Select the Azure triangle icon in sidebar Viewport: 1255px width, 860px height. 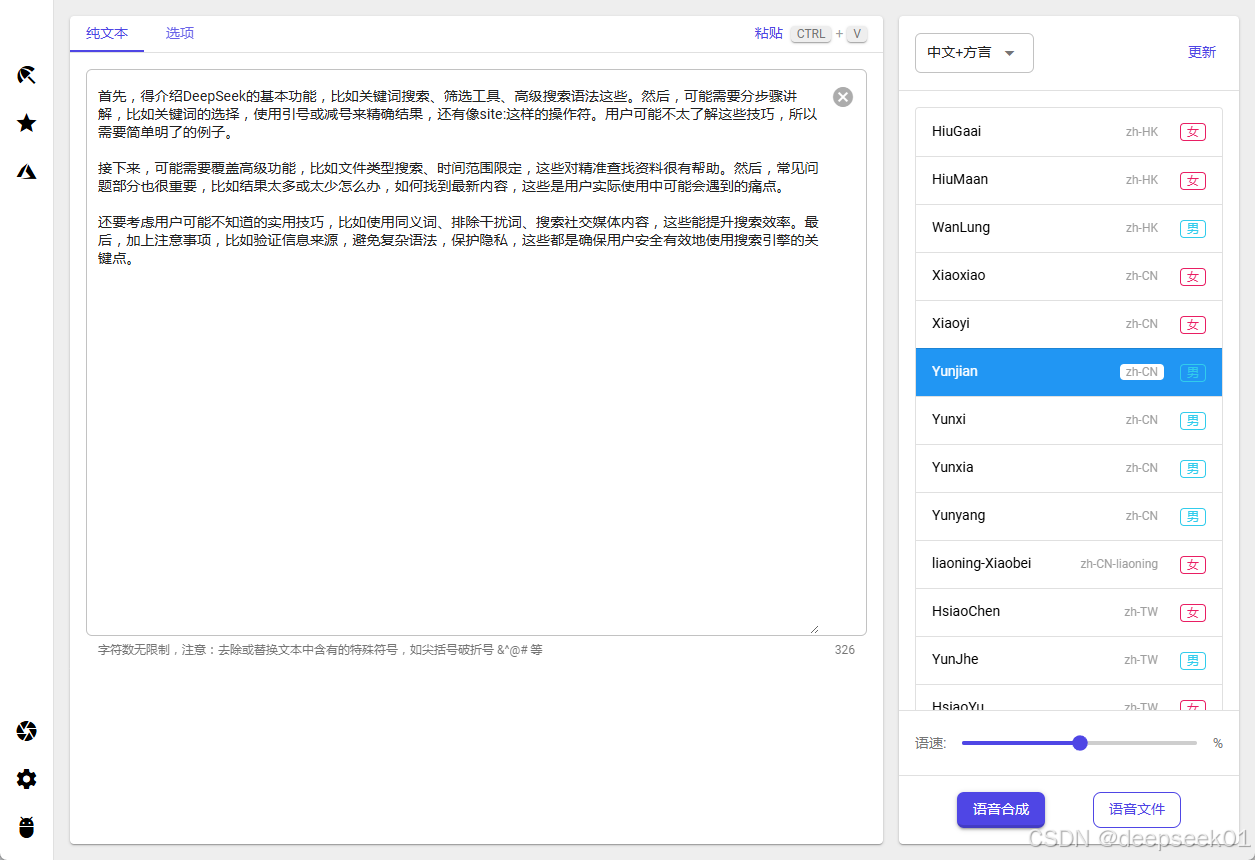[x=27, y=172]
